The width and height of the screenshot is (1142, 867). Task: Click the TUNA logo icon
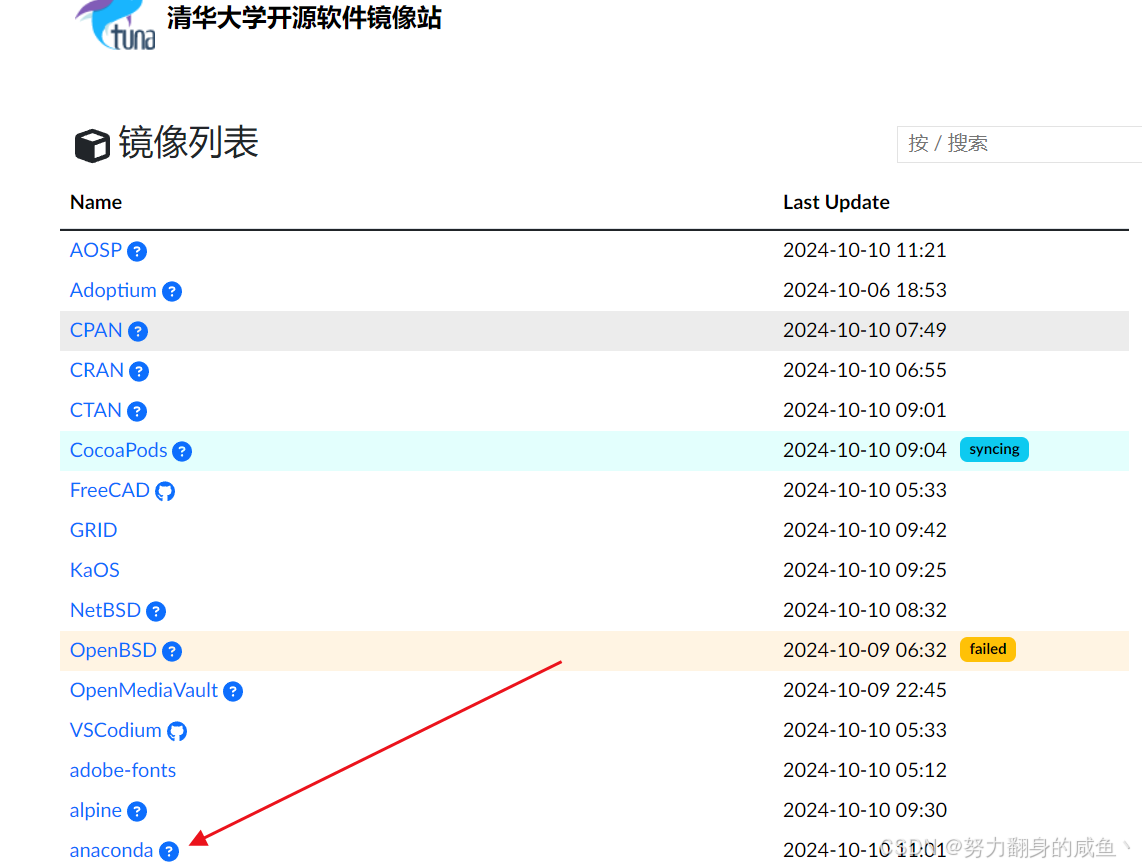click(115, 26)
